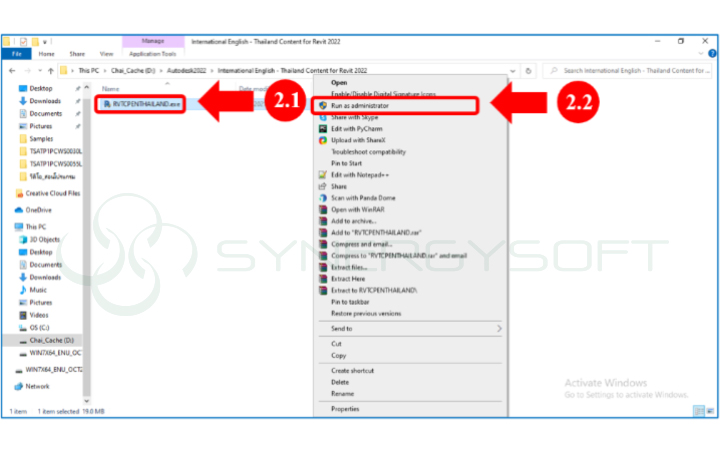
Task: Select Chai_Cache (D:) drive in navigation pane
Action: click(x=49, y=340)
